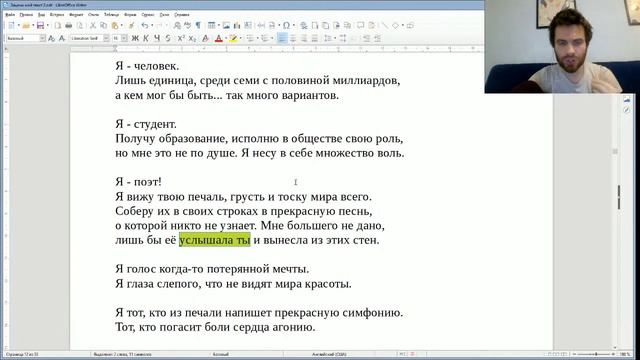
Task: Click the Open document folder icon
Action: [x=26, y=25]
